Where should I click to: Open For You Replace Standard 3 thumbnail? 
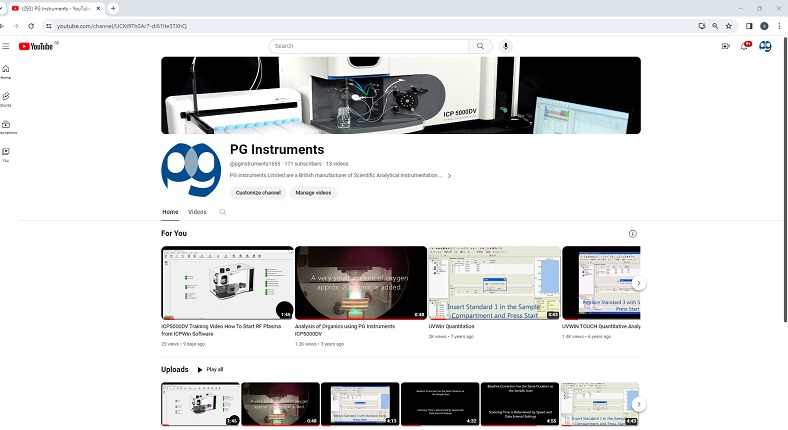(x=601, y=283)
